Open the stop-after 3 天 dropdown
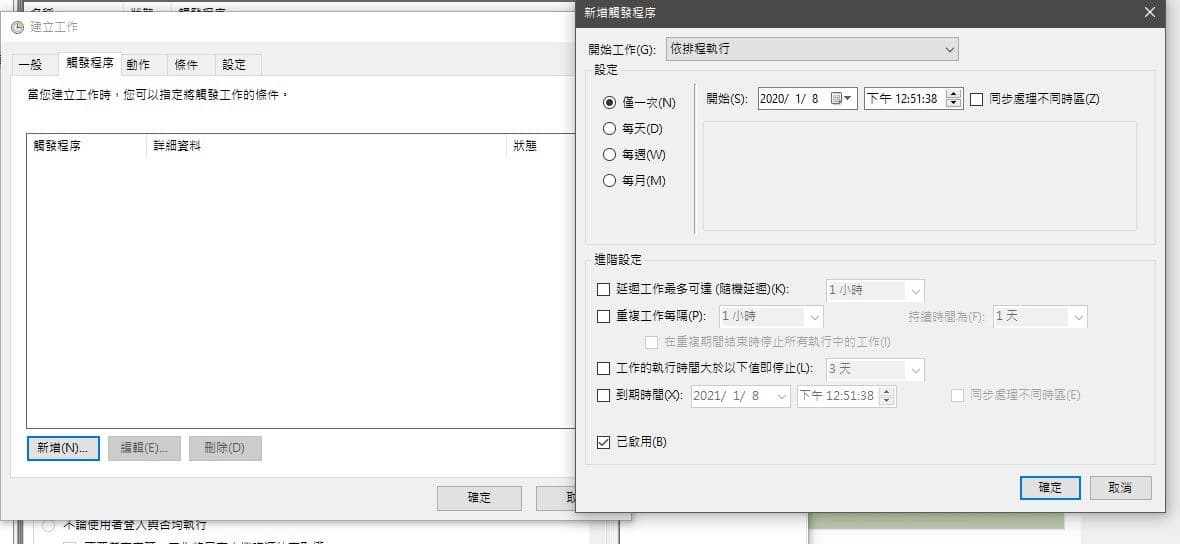Viewport: 1180px width, 544px height. click(874, 369)
